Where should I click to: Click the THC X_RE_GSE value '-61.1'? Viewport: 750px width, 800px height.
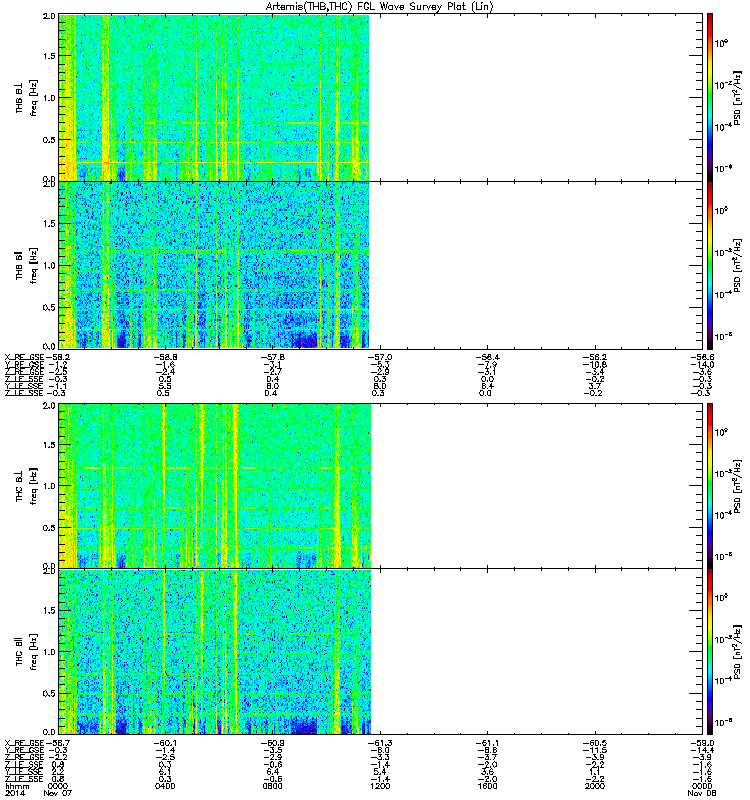487,743
